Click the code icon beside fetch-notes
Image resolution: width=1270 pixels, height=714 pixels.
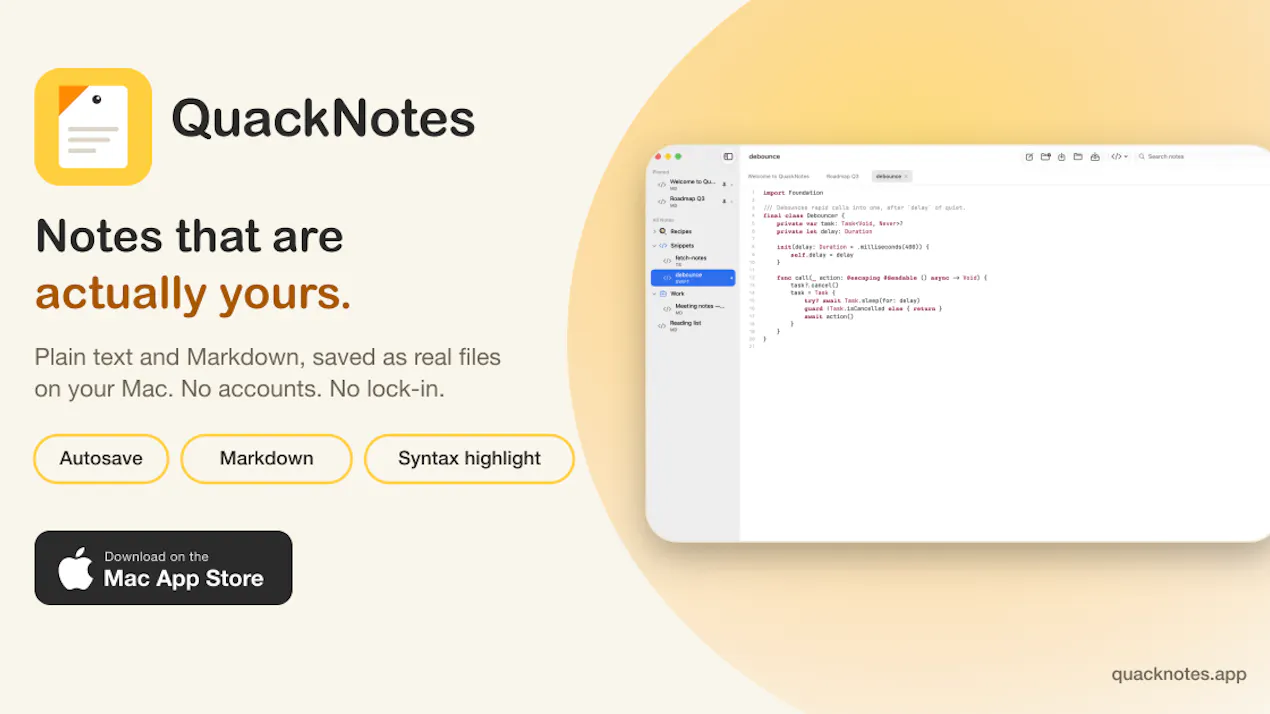(667, 261)
